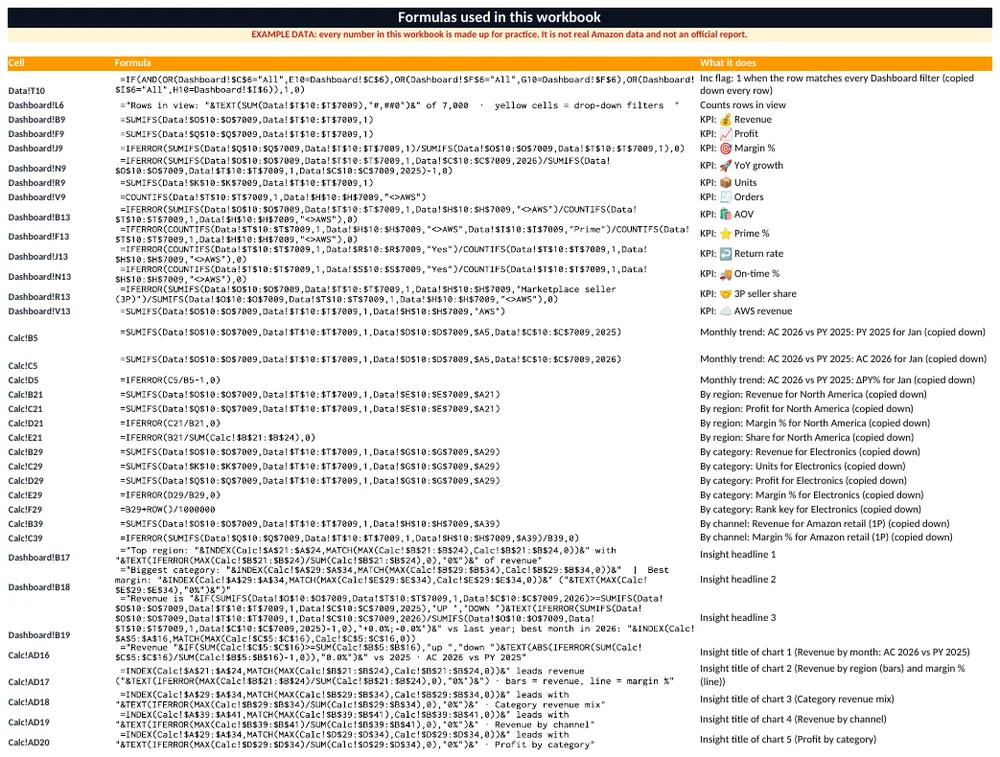Image resolution: width=1000 pixels, height=757 pixels.
Task: Select the formula "=IFERROR(C5/B5-1,0)"
Action: [x=170, y=380]
